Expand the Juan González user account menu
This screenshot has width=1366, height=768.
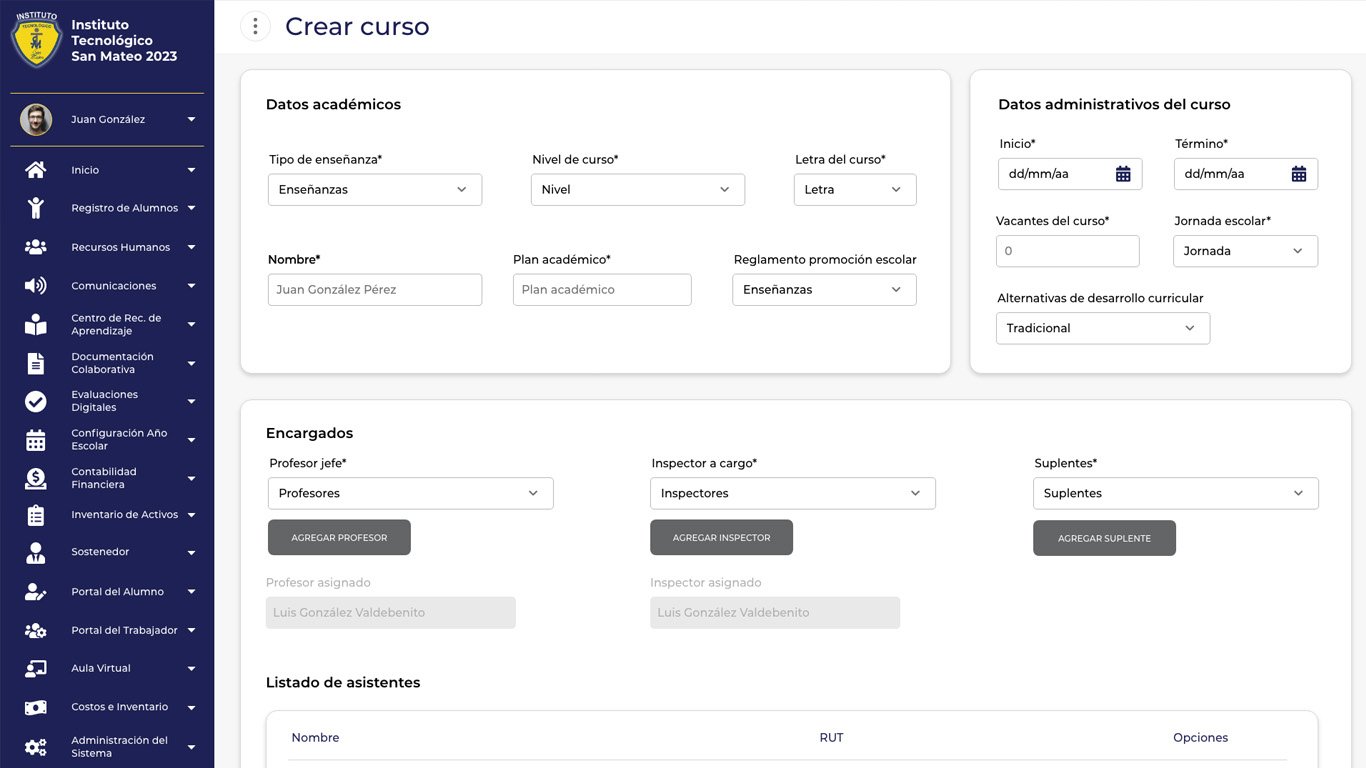pos(190,118)
